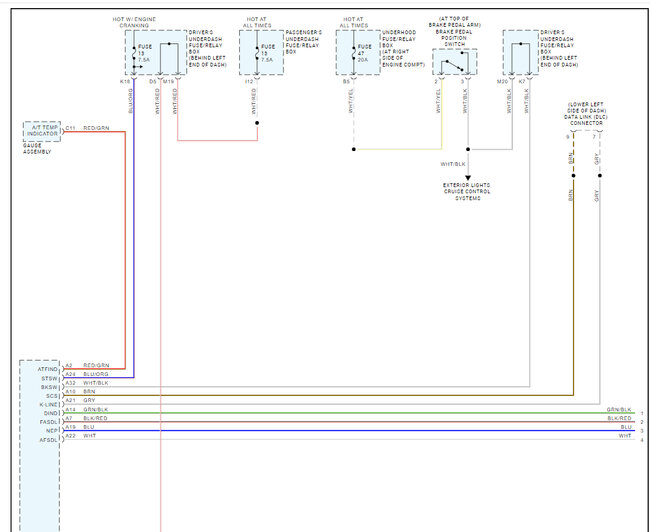Click pin label 'A14' beside GRN/BLK
650x532 pixels.
pyautogui.click(x=70, y=409)
